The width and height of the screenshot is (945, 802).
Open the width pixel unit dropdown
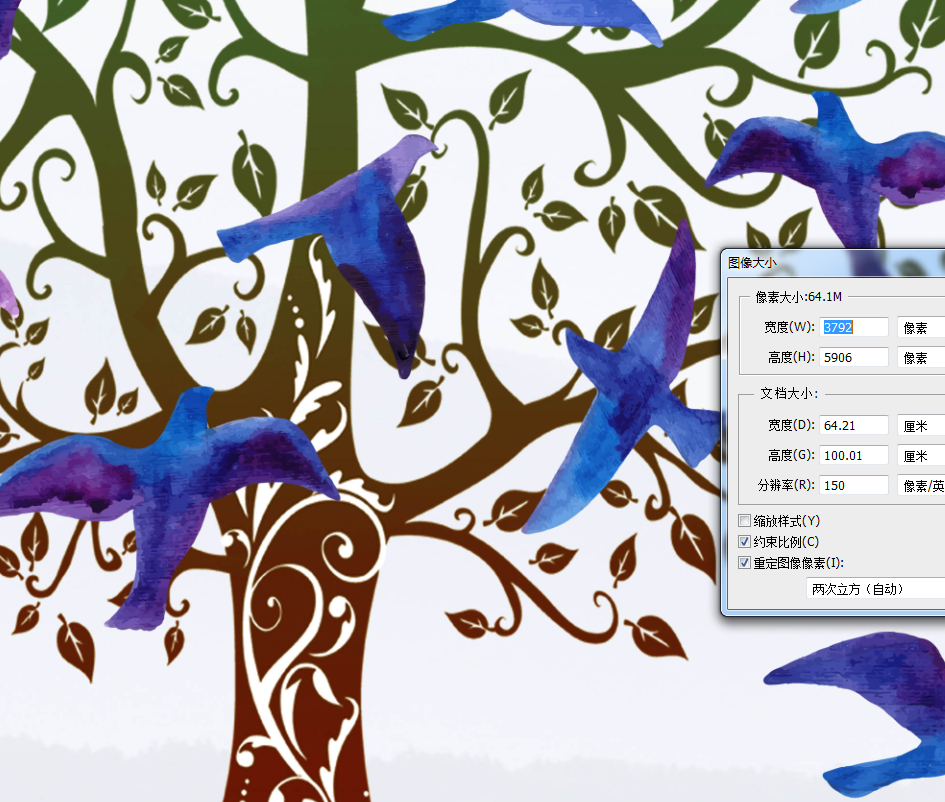(x=921, y=327)
